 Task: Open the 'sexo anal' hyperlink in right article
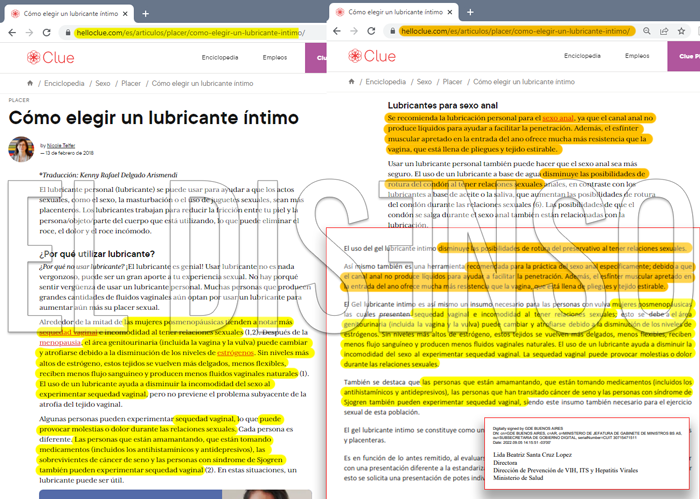click(x=558, y=118)
